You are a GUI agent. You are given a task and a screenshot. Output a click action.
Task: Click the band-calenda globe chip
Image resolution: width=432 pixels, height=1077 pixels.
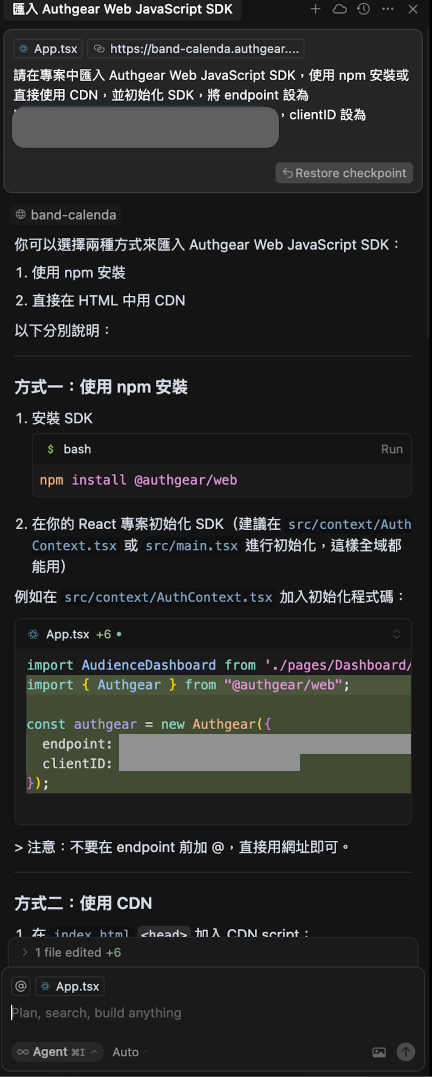(x=66, y=215)
